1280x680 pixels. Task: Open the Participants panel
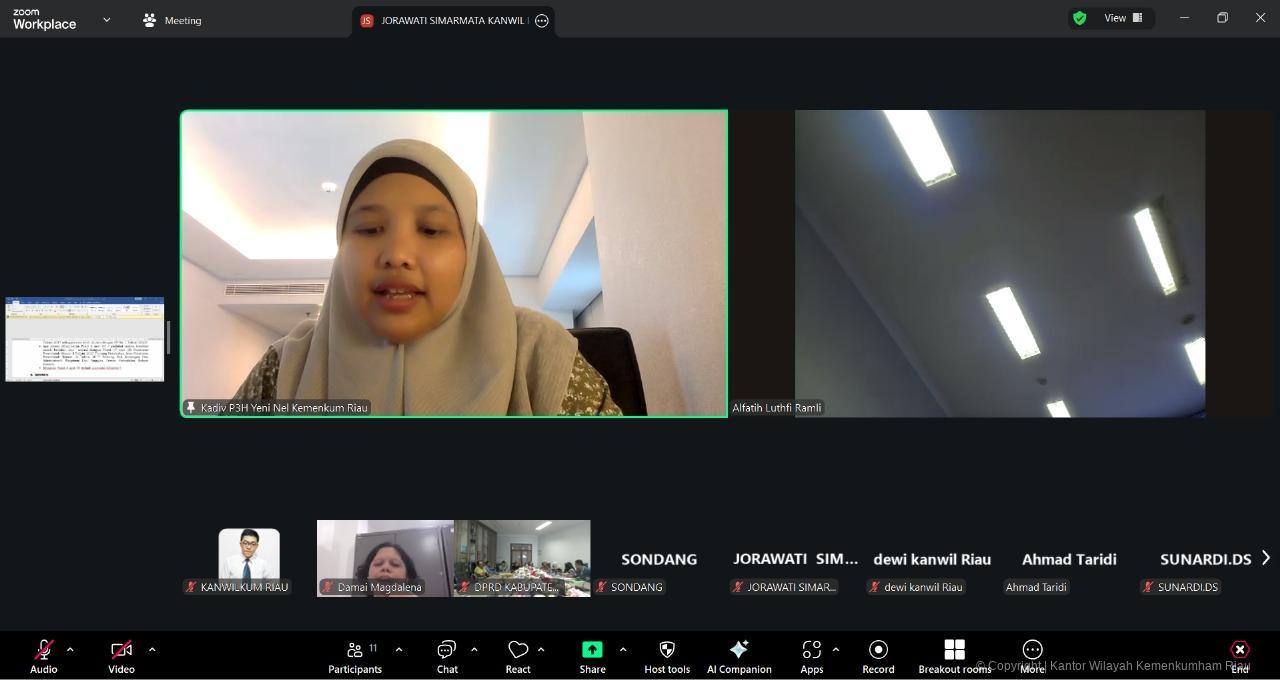(x=355, y=655)
